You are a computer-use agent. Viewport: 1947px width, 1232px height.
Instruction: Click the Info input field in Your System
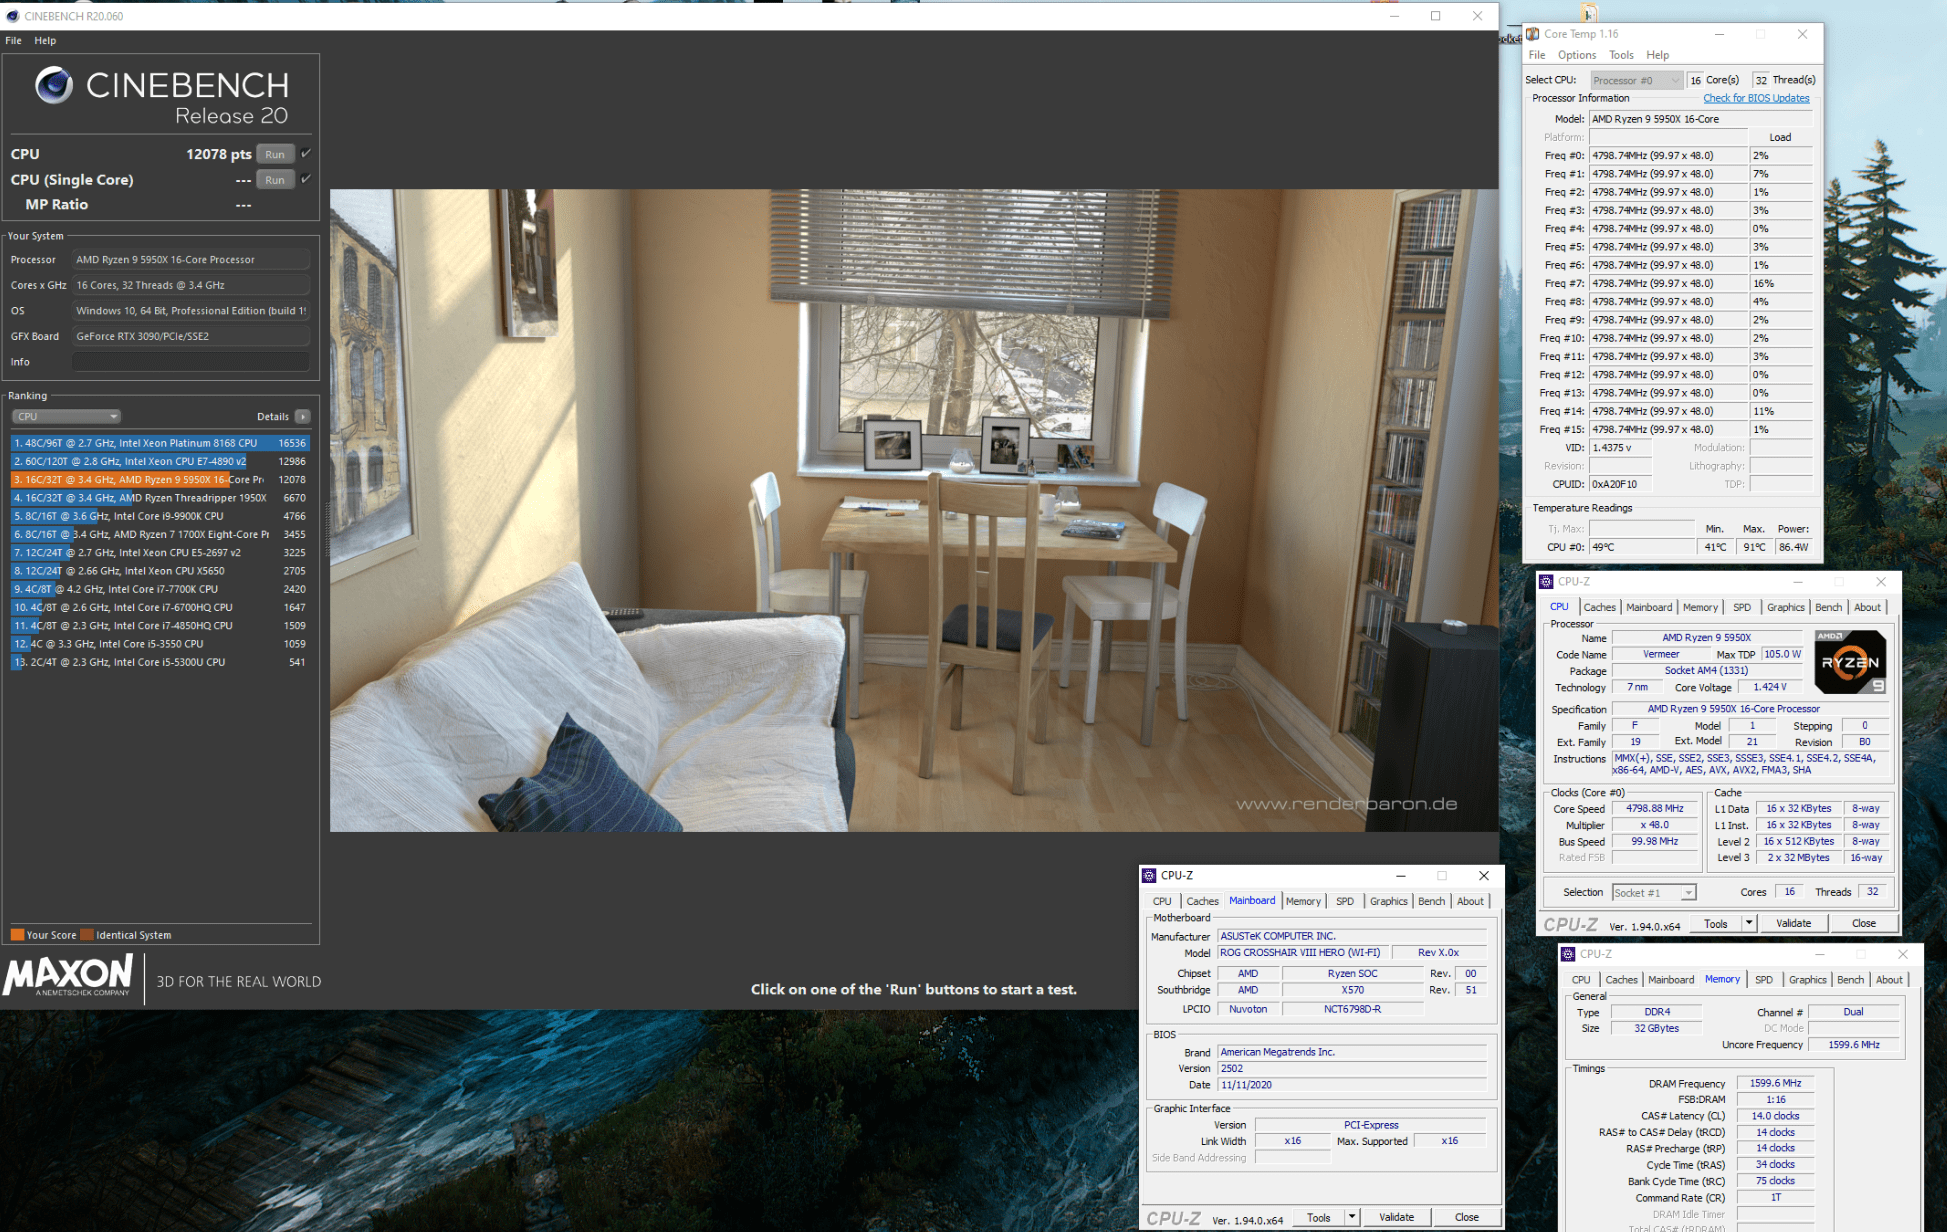tap(190, 362)
